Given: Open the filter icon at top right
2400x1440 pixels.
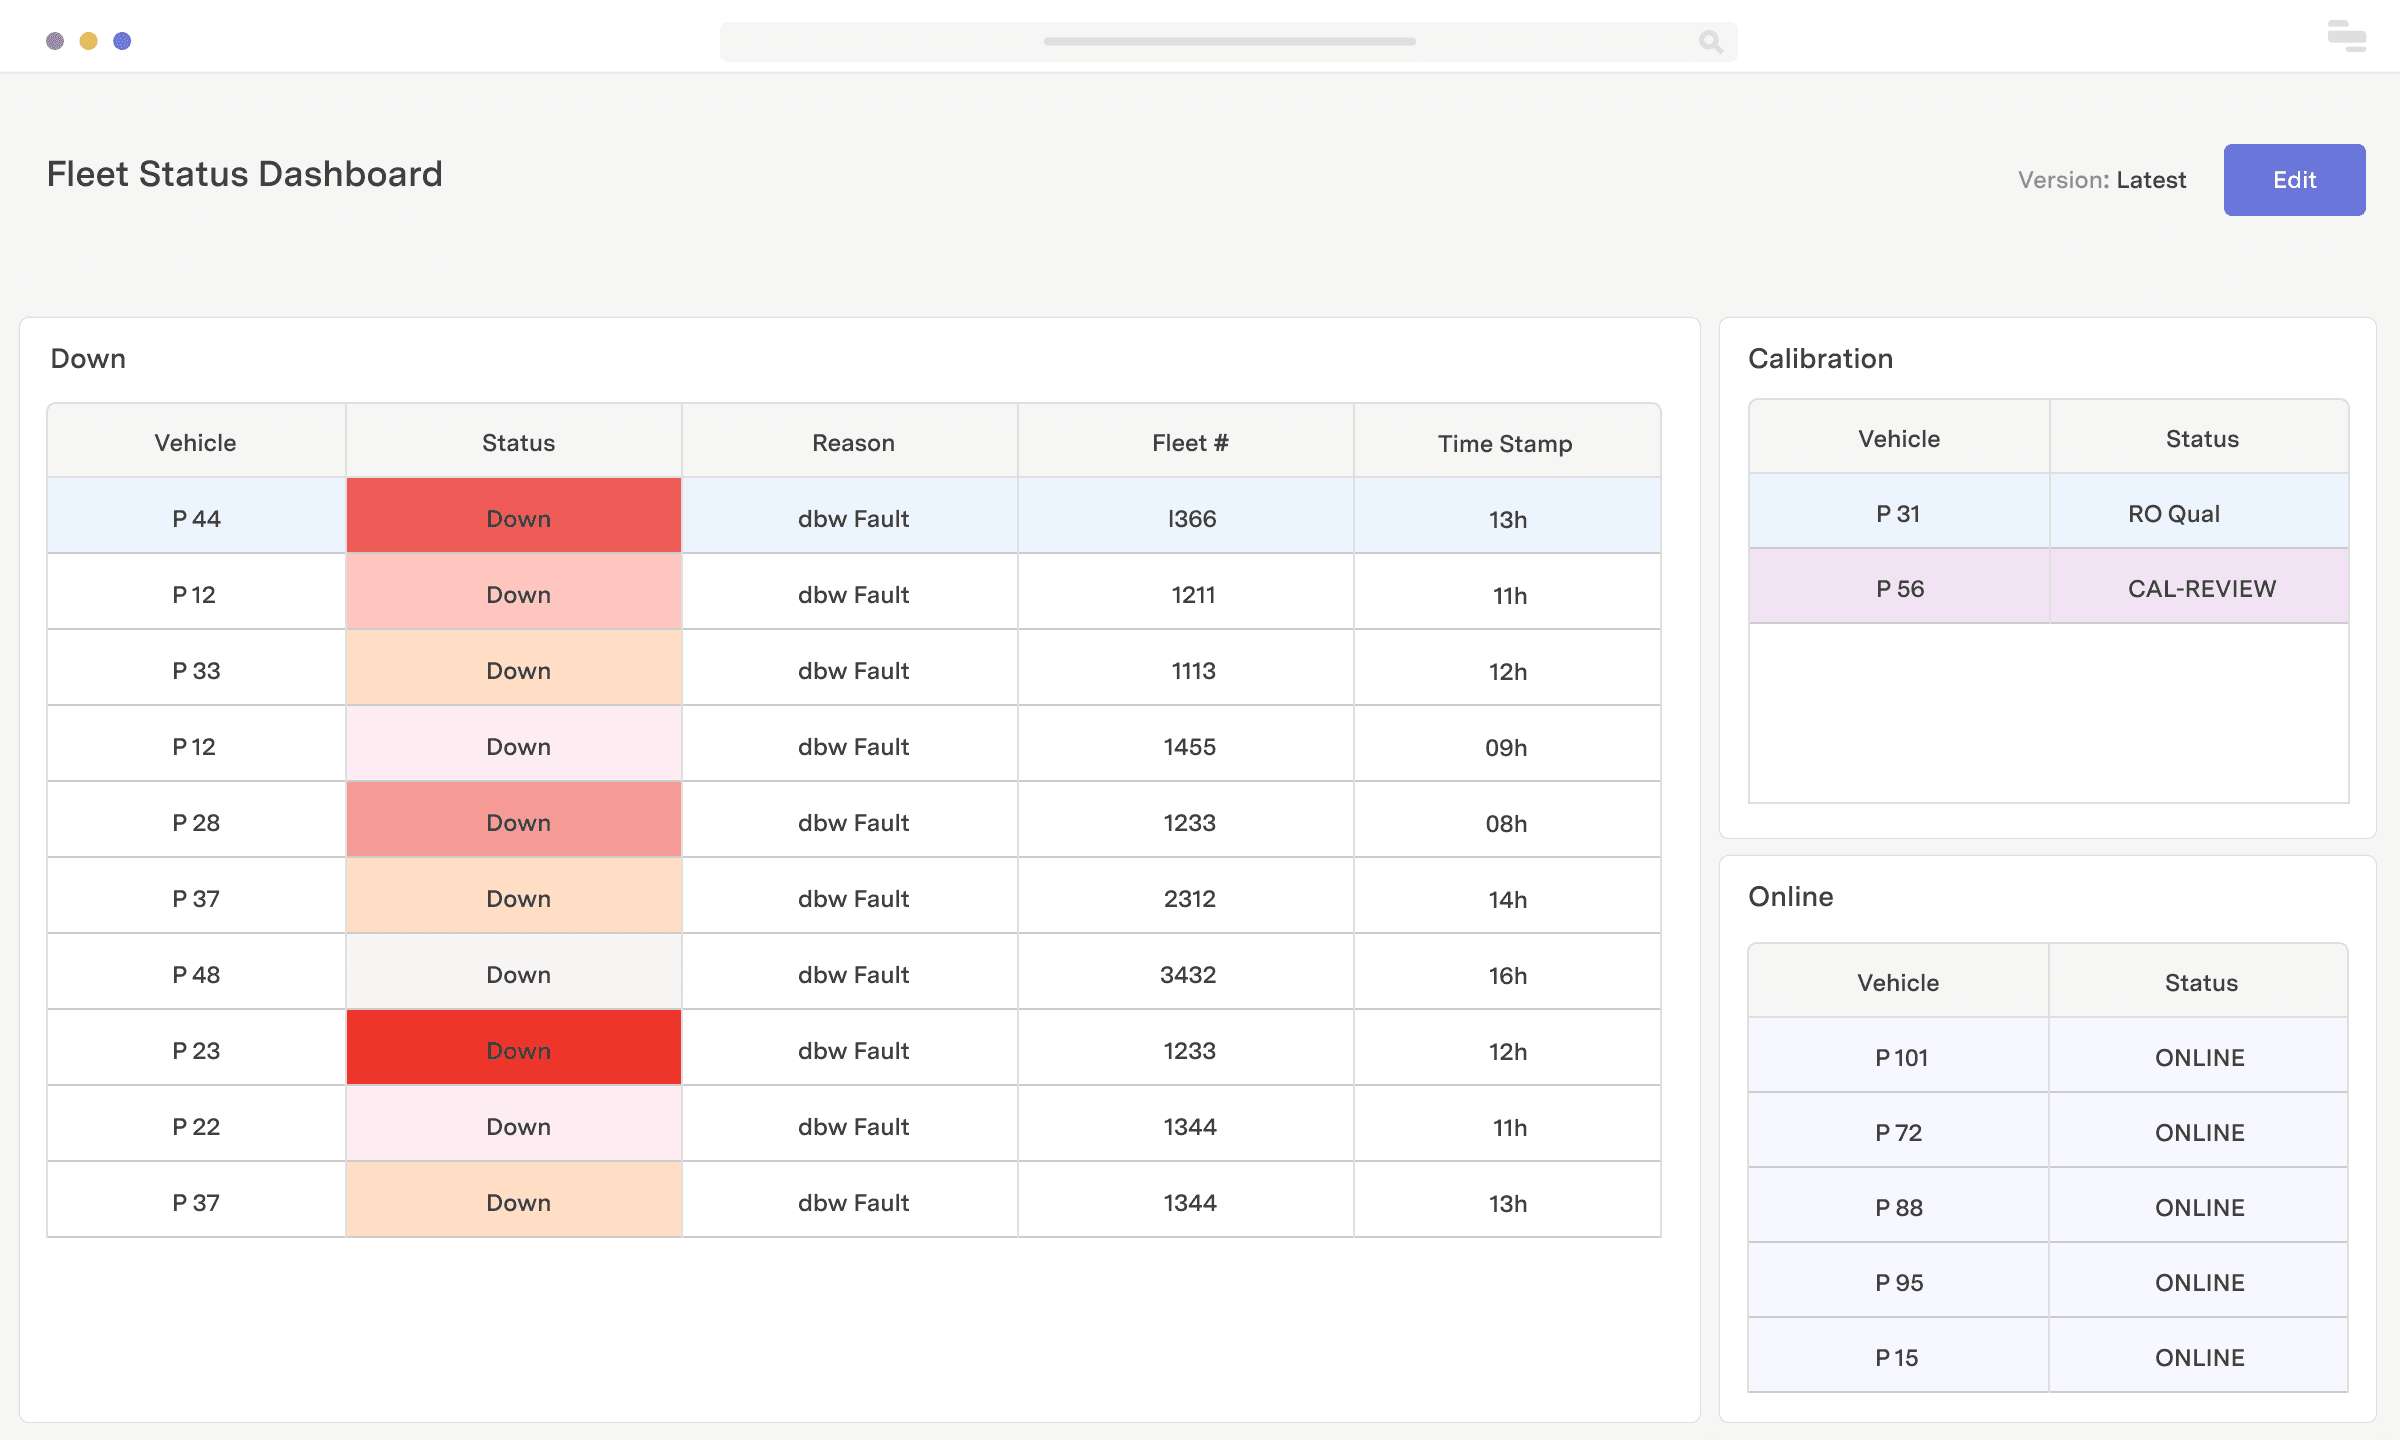Looking at the screenshot, I should click(x=2345, y=36).
